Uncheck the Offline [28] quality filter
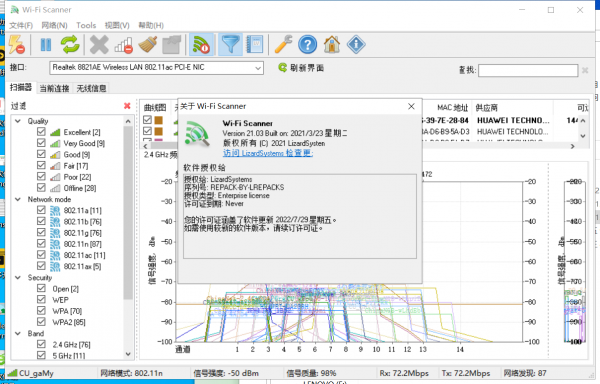This screenshot has height=384, width=600. pos(41,188)
